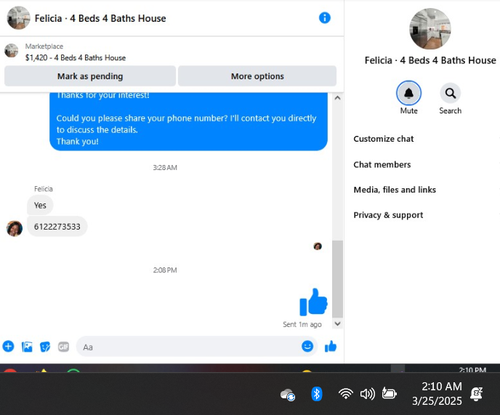
Task: Open the battery tray icon
Action: pyautogui.click(x=389, y=393)
